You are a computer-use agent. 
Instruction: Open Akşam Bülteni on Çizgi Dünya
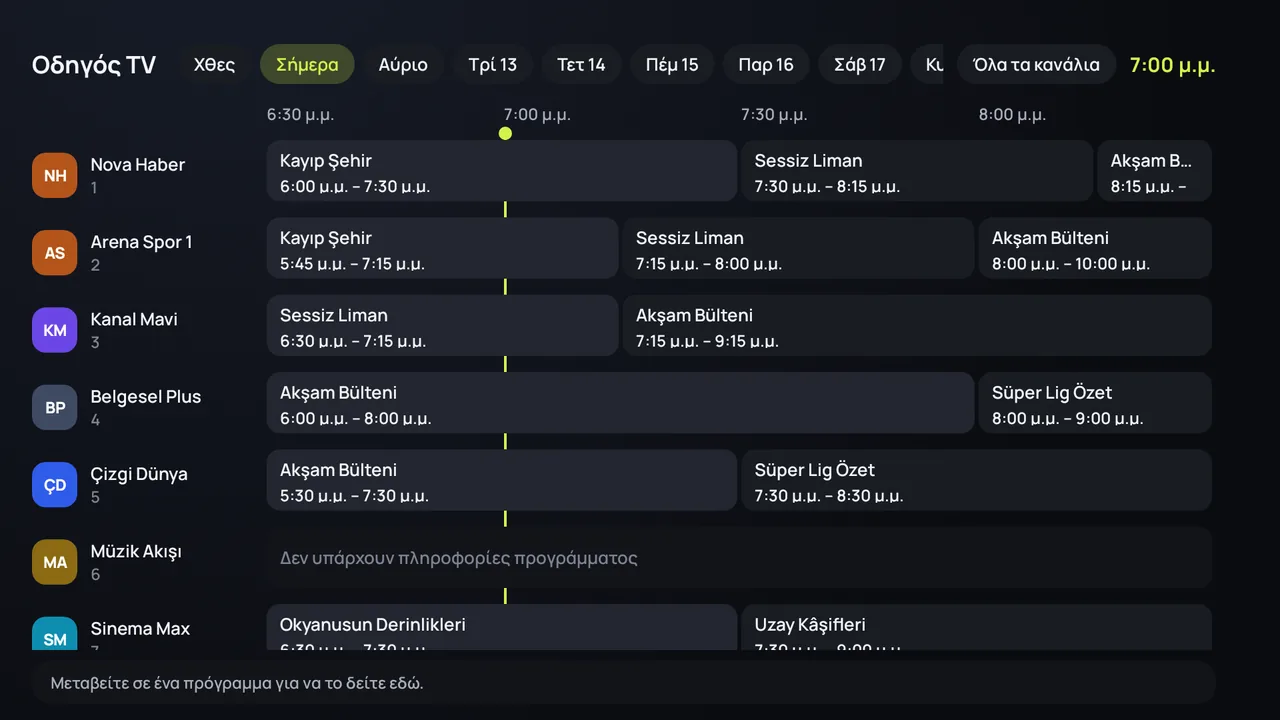[502, 480]
